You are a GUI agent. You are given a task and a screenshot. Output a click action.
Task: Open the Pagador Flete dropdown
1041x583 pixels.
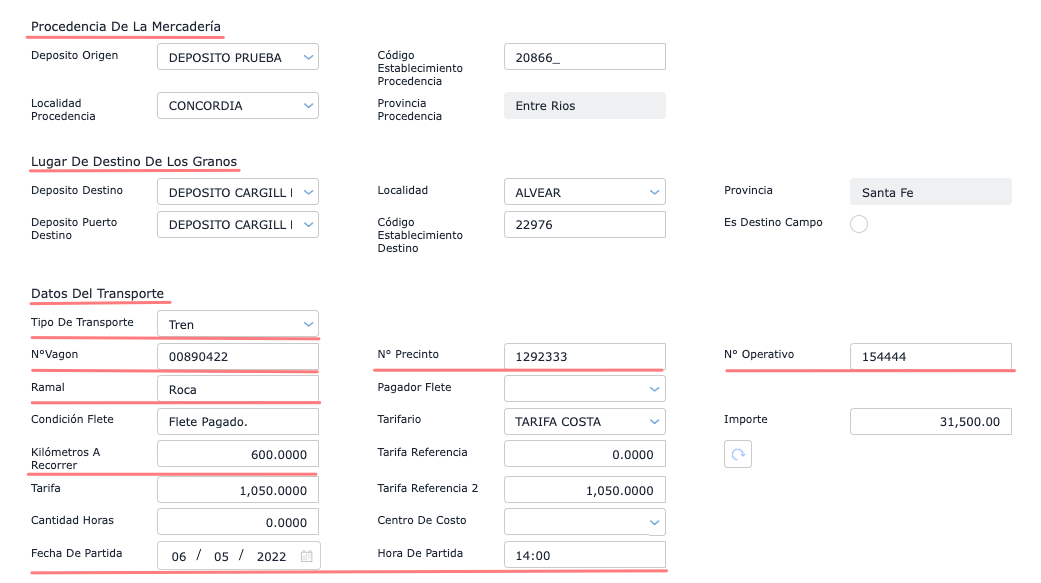pos(585,388)
